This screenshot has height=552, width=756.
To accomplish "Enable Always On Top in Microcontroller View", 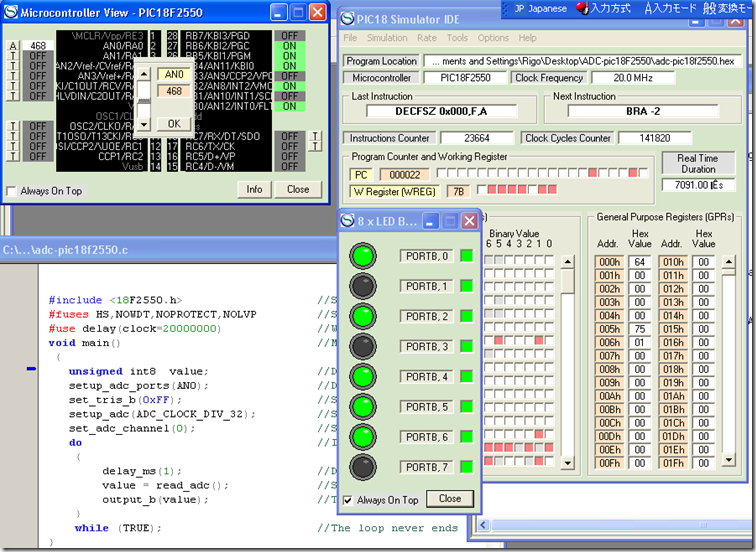I will click(x=12, y=191).
